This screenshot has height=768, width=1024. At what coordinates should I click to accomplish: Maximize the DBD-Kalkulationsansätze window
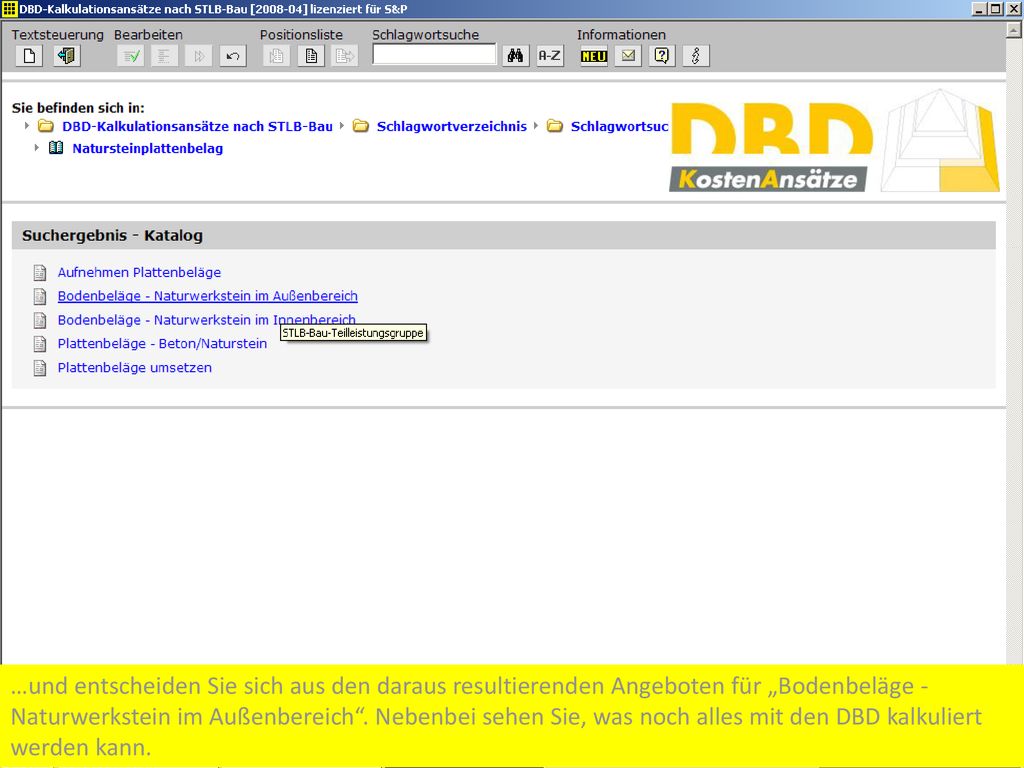pyautogui.click(x=995, y=9)
